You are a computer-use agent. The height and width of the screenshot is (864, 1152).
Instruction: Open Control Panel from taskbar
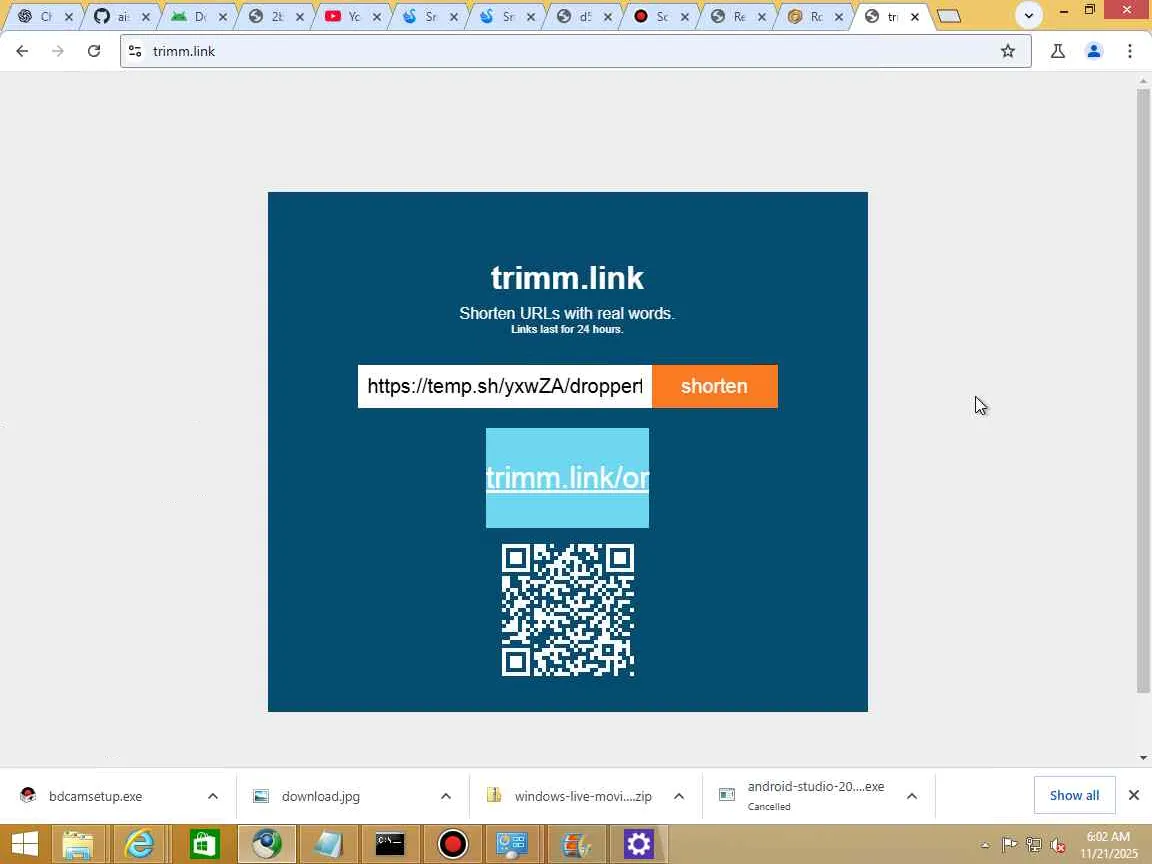tap(512, 845)
